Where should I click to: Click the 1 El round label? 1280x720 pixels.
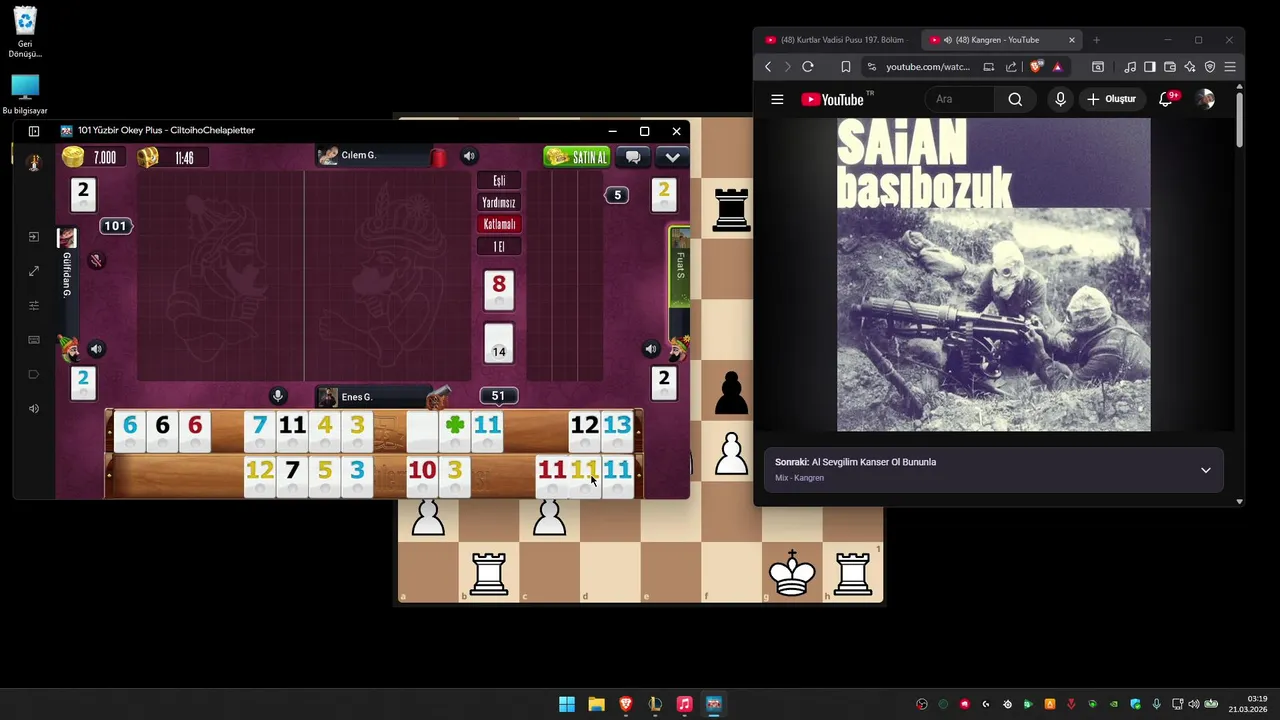499,247
